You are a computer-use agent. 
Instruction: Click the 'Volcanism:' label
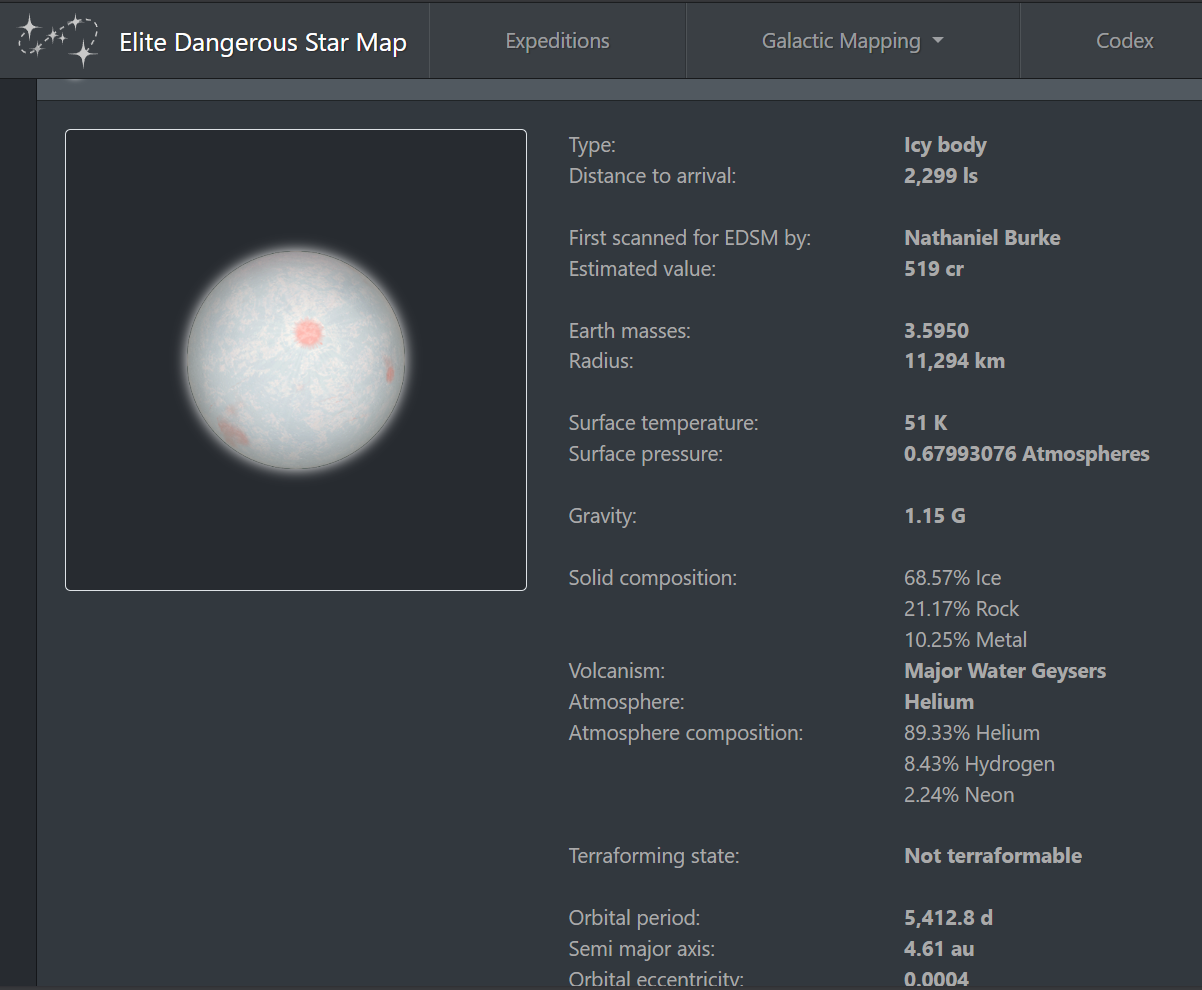click(x=616, y=671)
